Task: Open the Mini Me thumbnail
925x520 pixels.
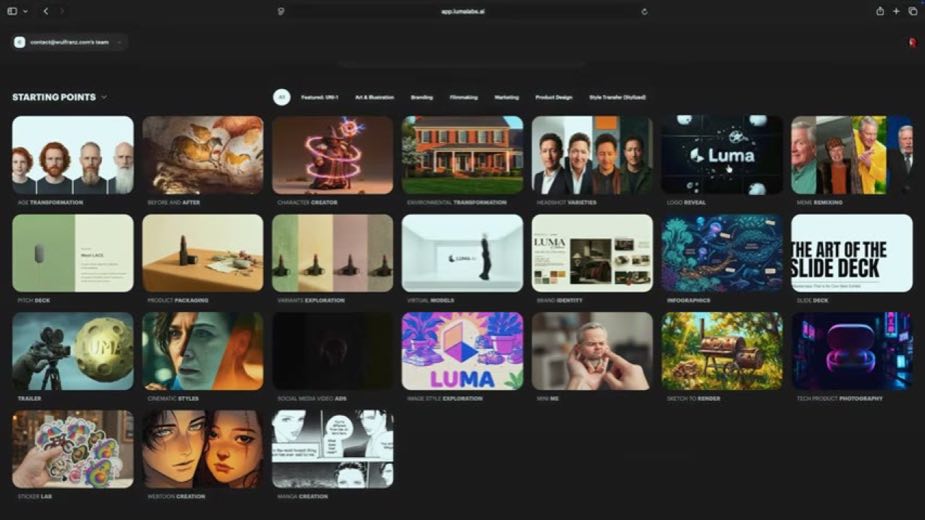Action: (x=592, y=351)
